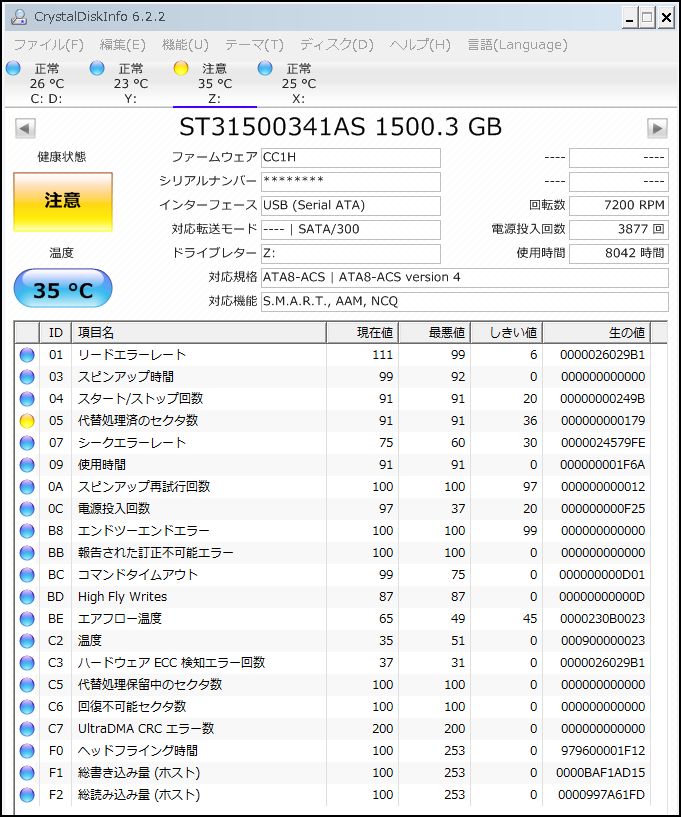Click the yellow caution icon for ID 05
This screenshot has height=817, width=681.
[27, 421]
